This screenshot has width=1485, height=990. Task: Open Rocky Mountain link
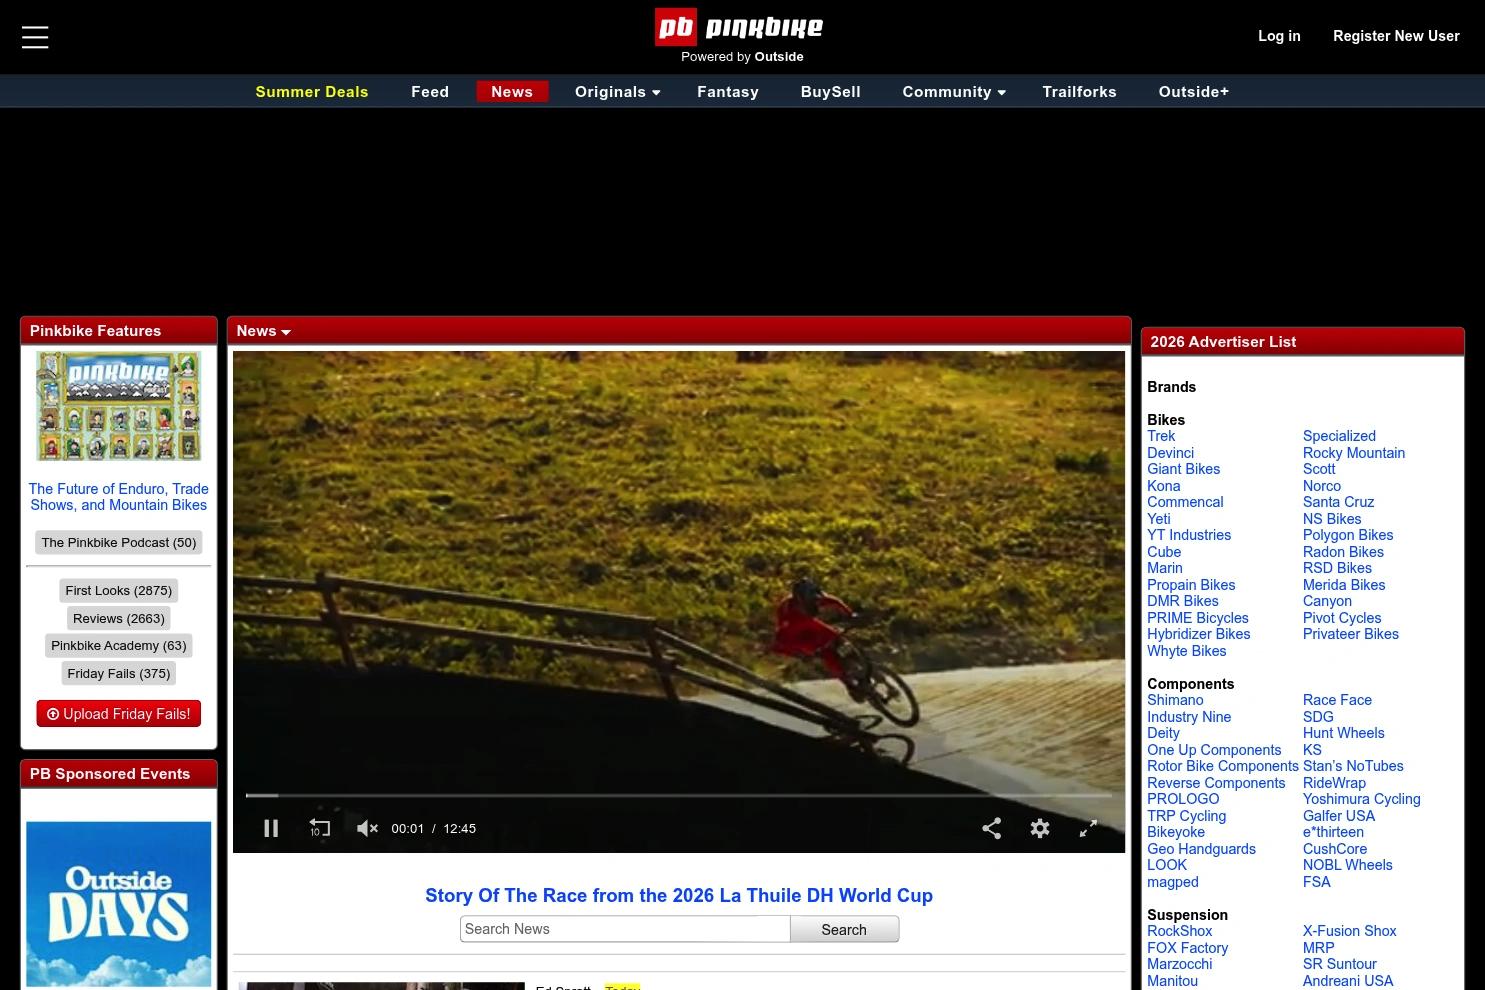click(x=1354, y=453)
